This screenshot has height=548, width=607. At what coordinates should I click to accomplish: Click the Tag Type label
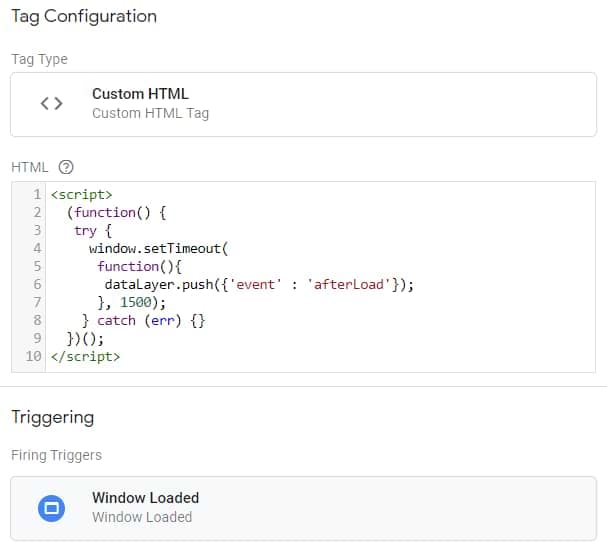click(39, 59)
